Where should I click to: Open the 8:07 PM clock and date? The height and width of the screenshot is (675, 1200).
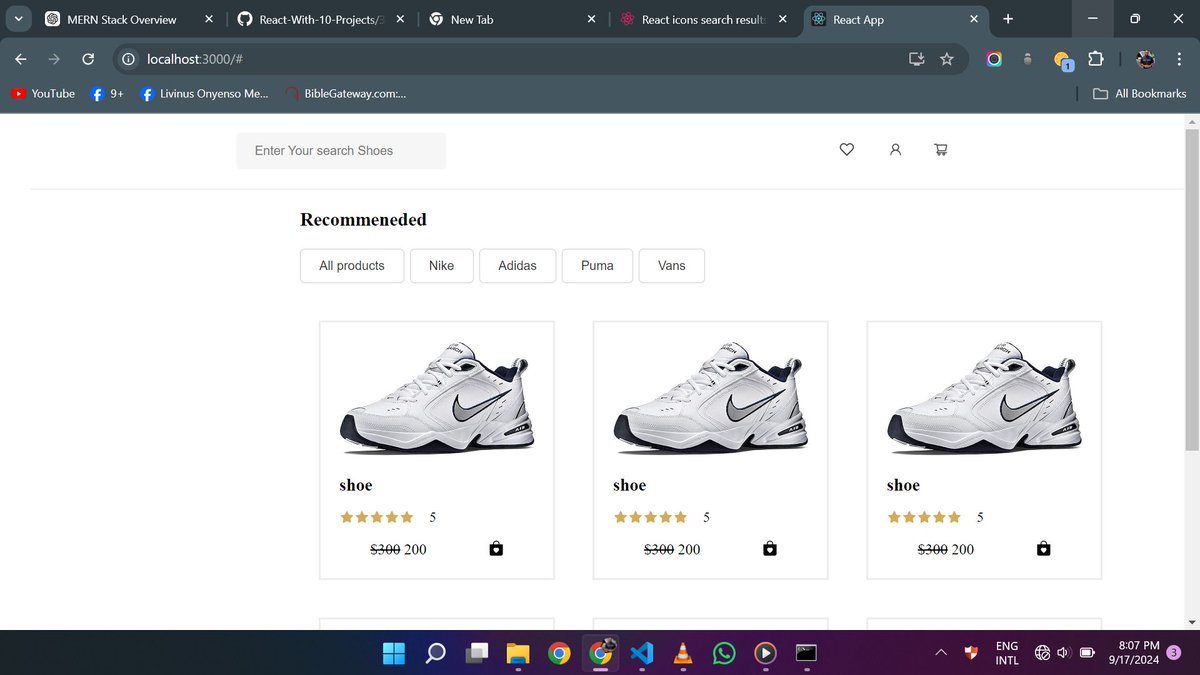point(1134,653)
